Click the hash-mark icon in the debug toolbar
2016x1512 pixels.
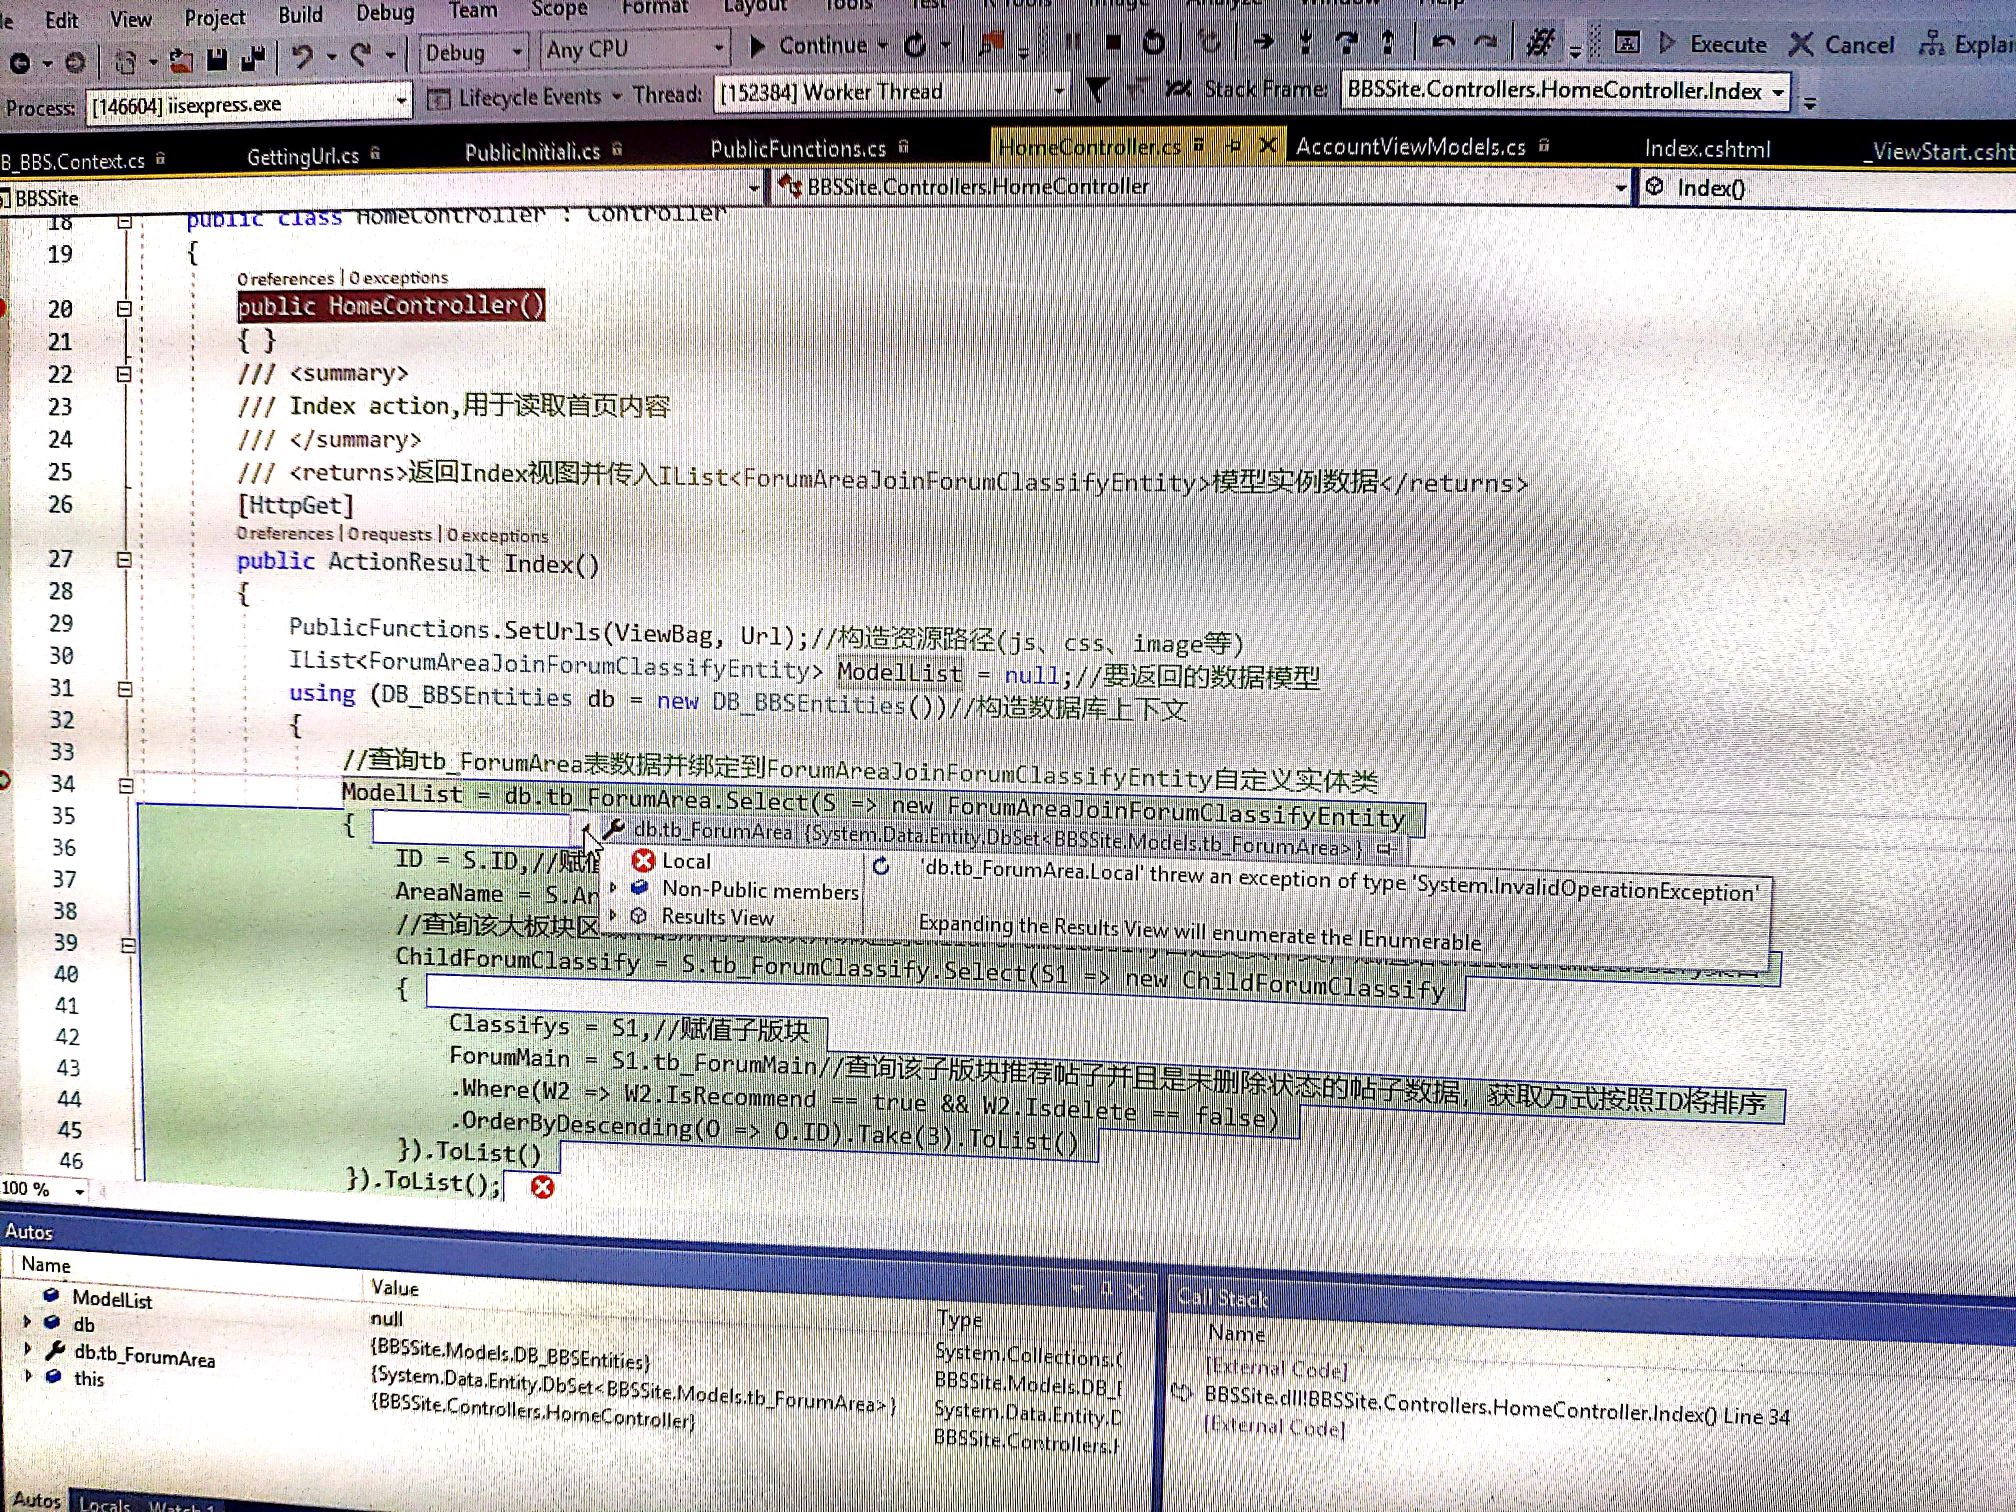tap(1539, 42)
